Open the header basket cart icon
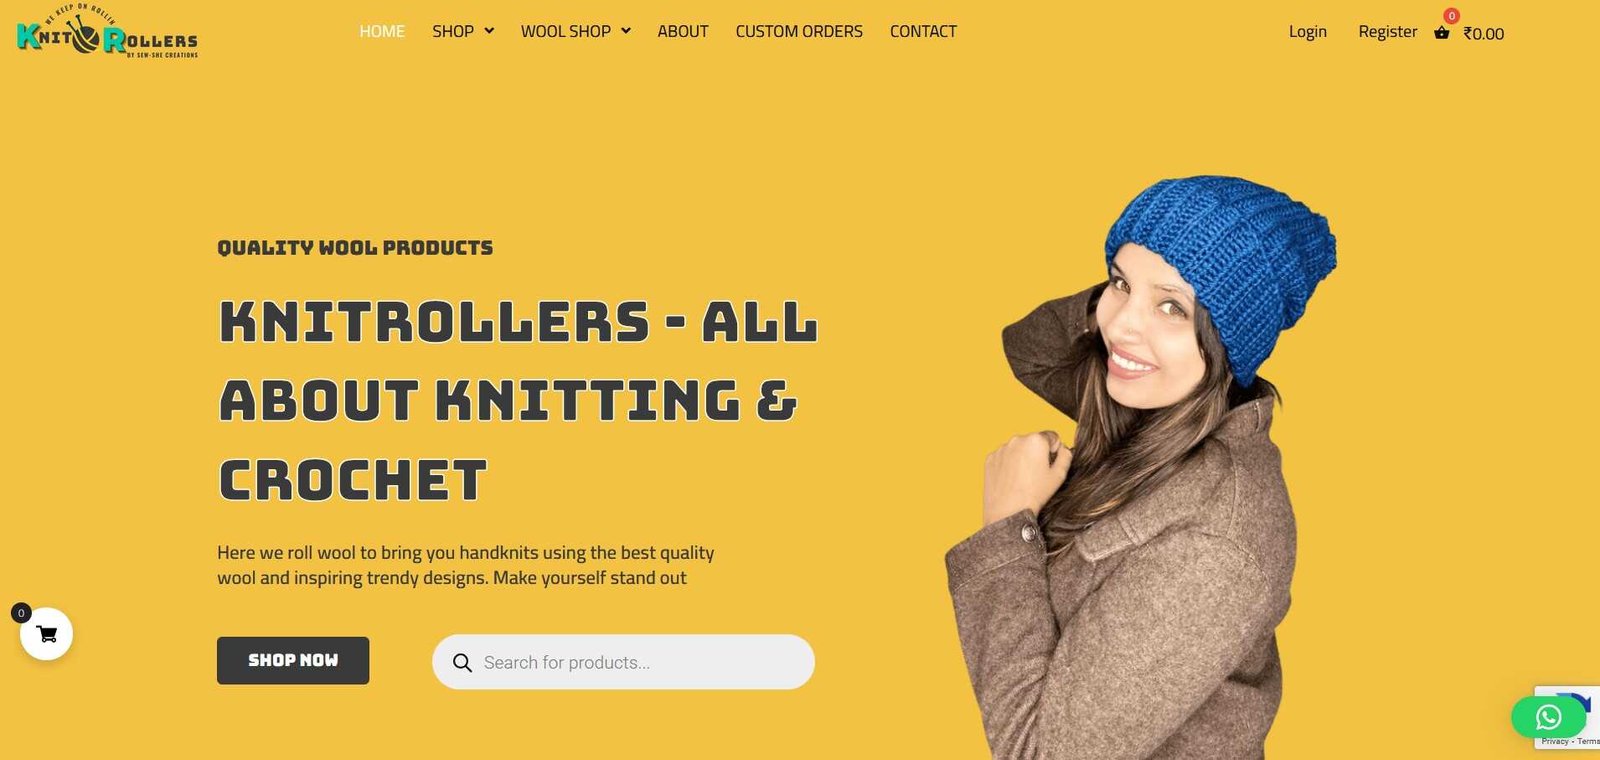Image resolution: width=1600 pixels, height=760 pixels. pos(1441,33)
